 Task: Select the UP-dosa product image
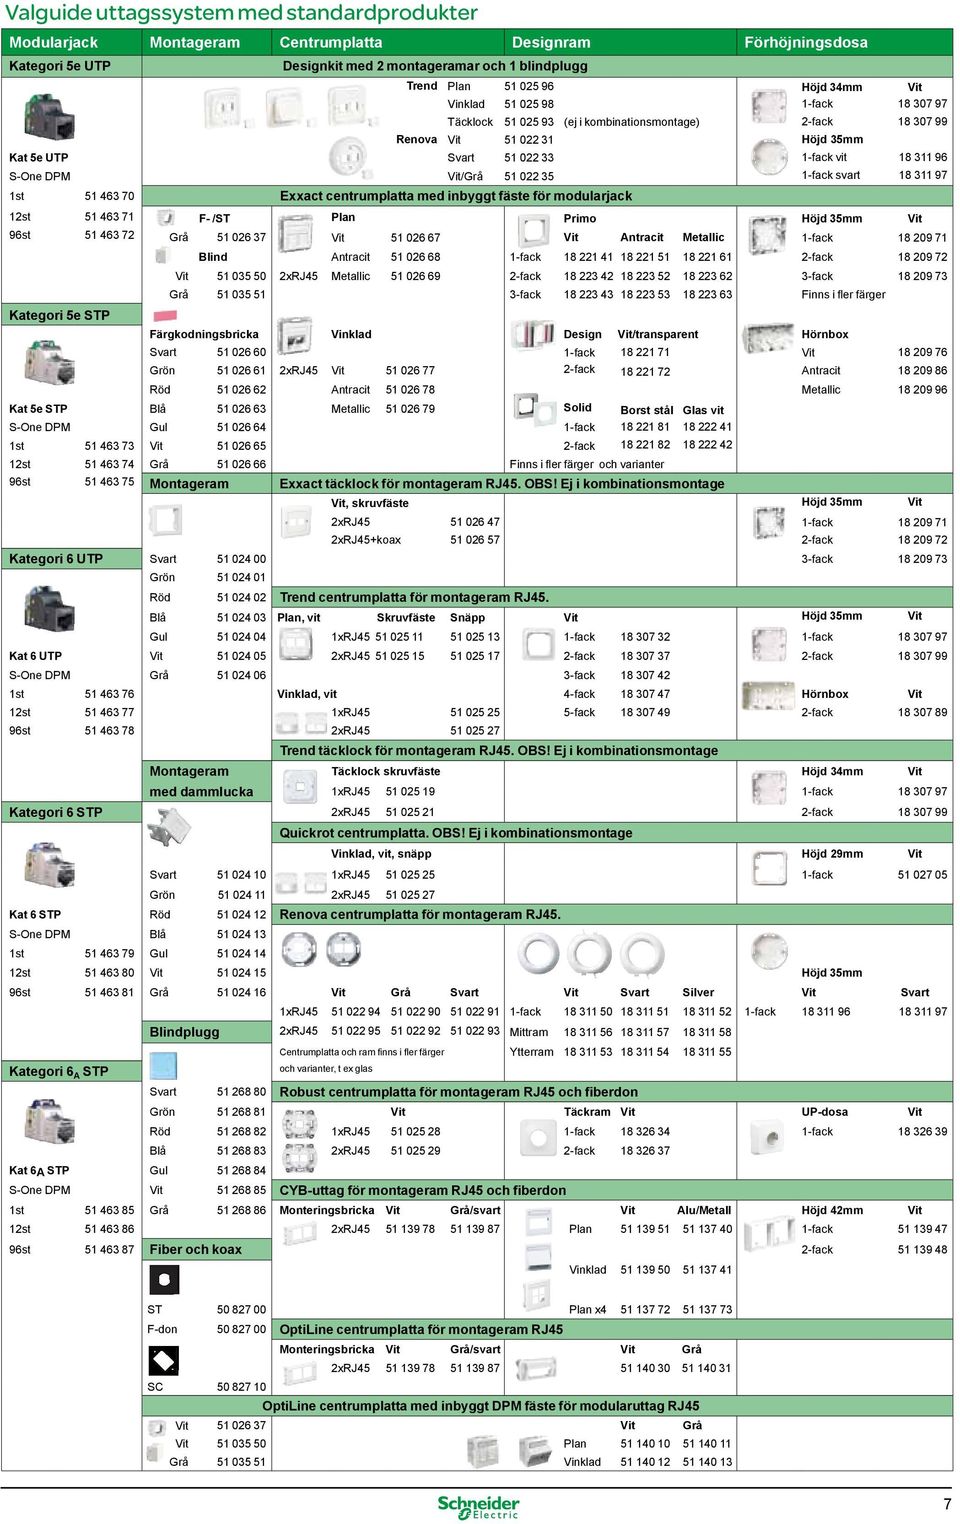tap(767, 1136)
